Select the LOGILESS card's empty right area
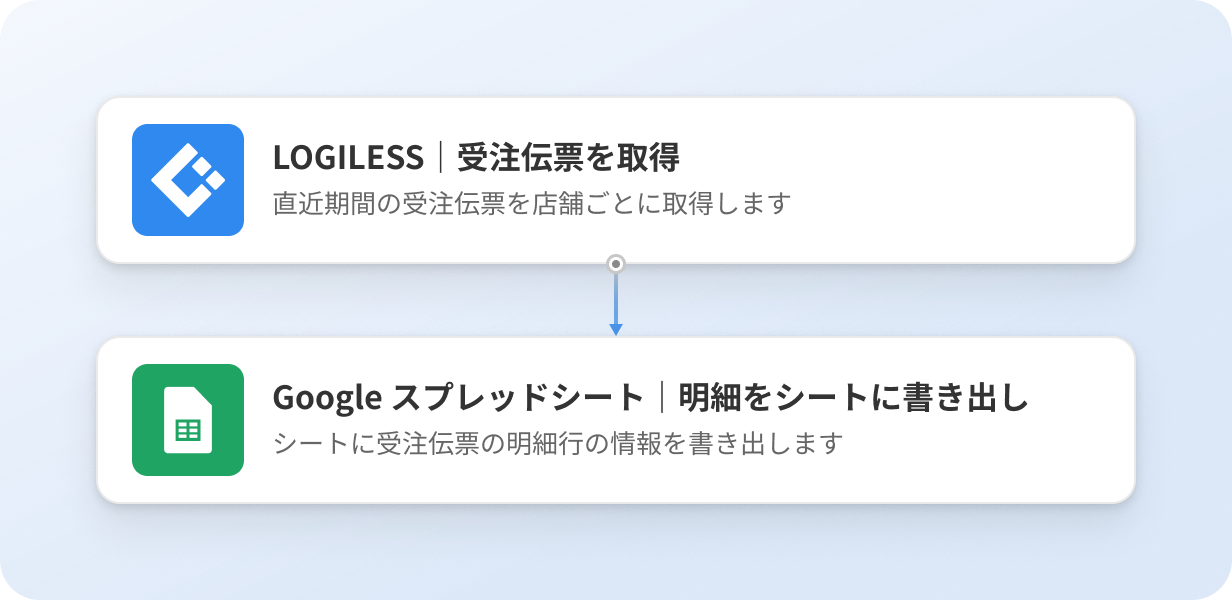The height and width of the screenshot is (600, 1232). point(960,180)
